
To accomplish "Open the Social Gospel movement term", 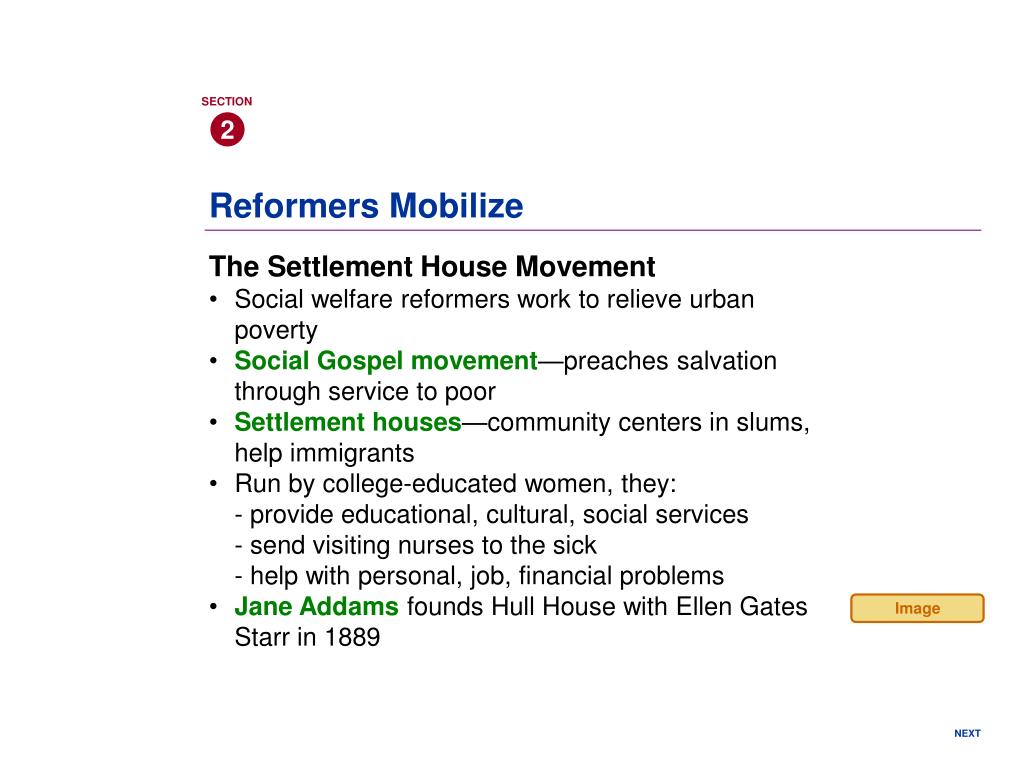I will pyautogui.click(x=386, y=360).
